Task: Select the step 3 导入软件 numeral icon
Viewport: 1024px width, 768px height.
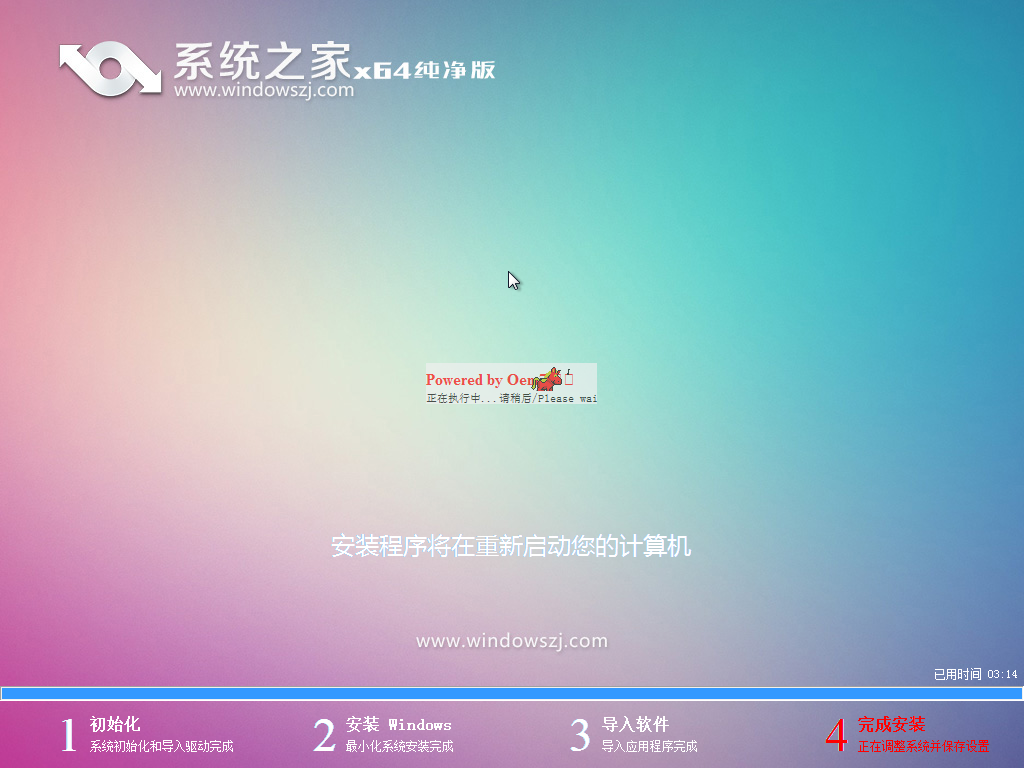Action: [x=579, y=735]
